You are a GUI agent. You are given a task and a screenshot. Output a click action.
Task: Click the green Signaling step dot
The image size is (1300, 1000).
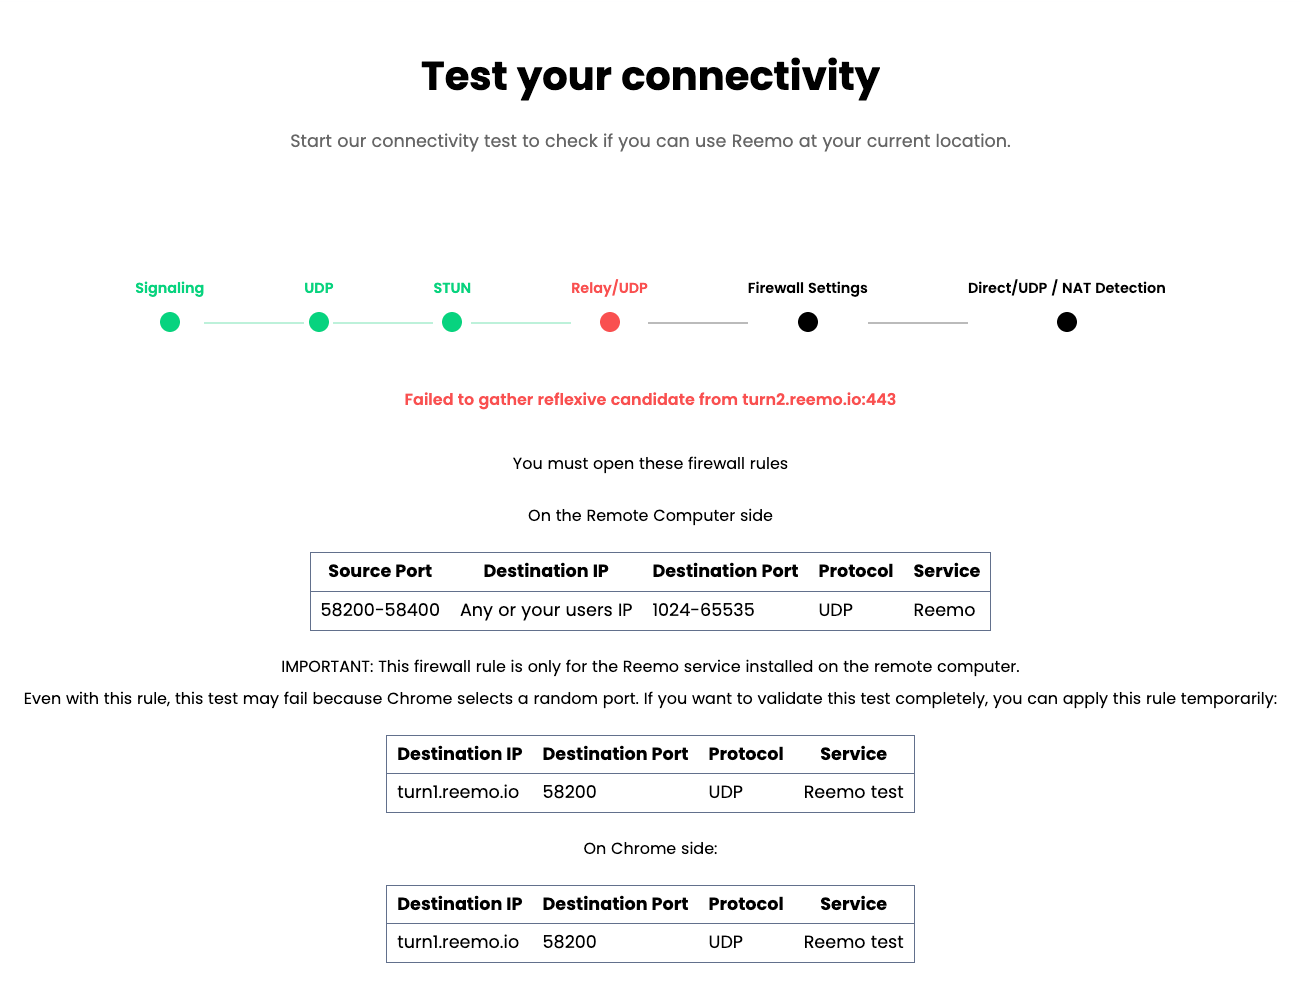tap(170, 322)
